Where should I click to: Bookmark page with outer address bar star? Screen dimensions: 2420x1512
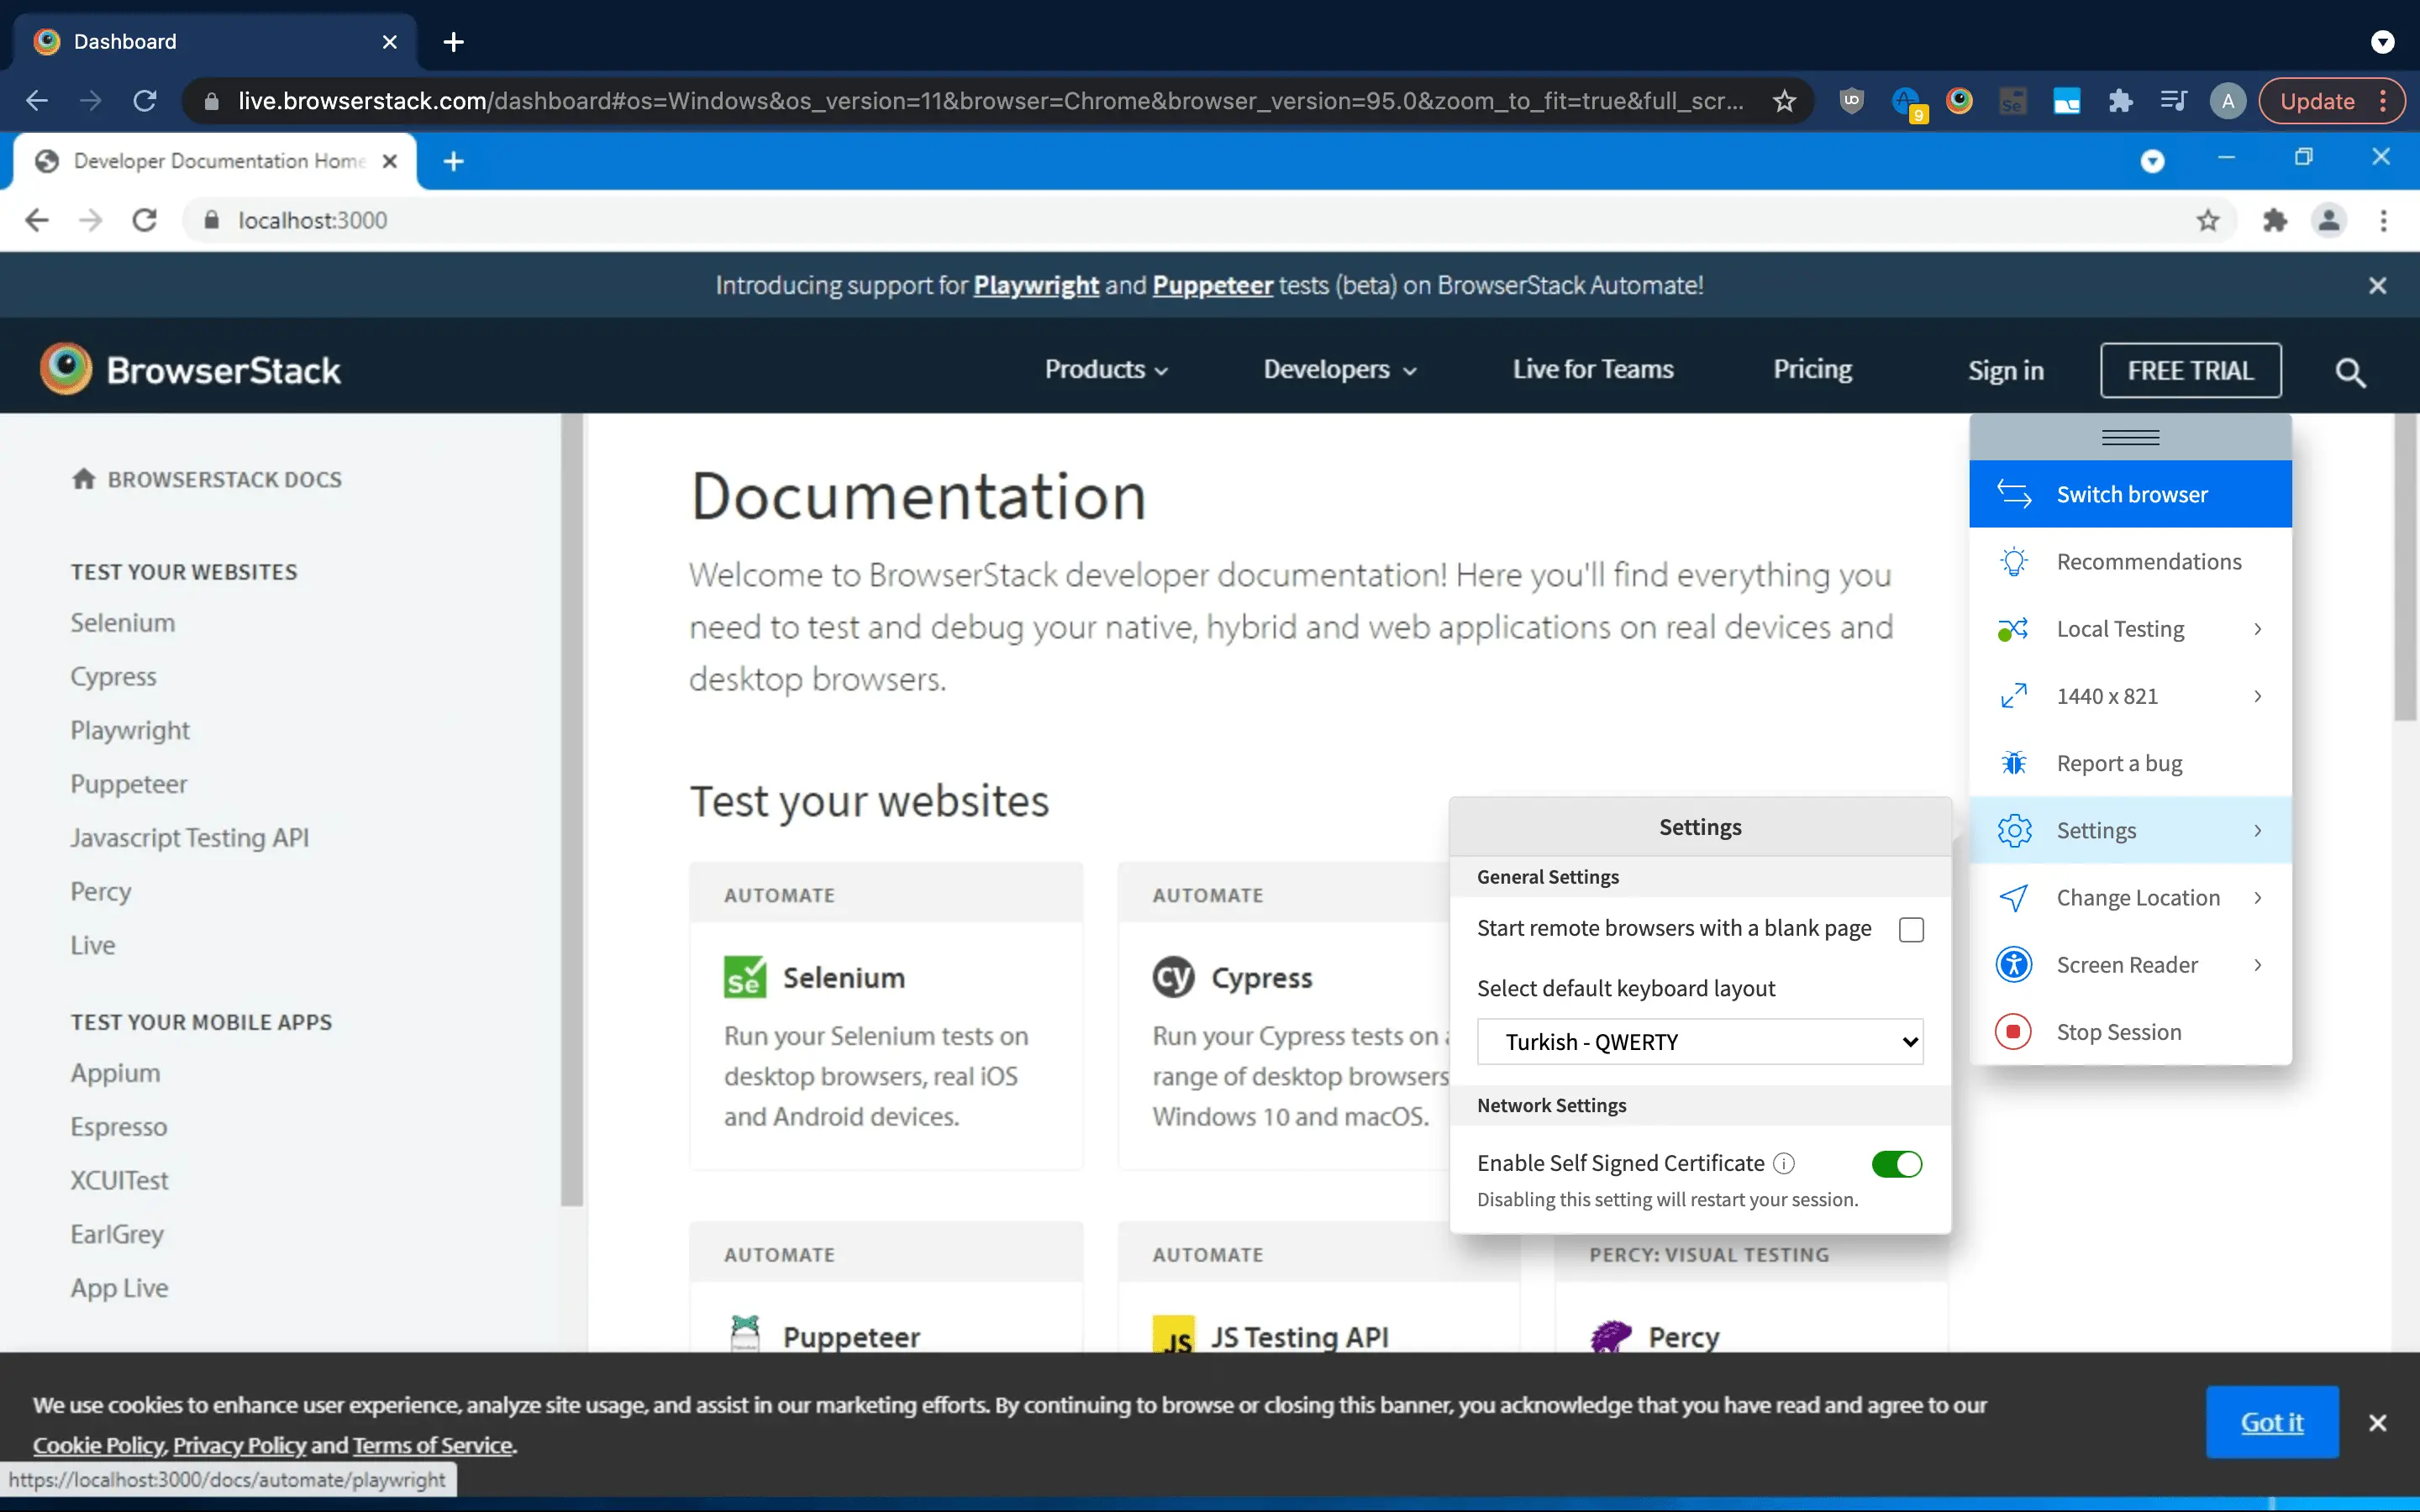(x=1784, y=101)
